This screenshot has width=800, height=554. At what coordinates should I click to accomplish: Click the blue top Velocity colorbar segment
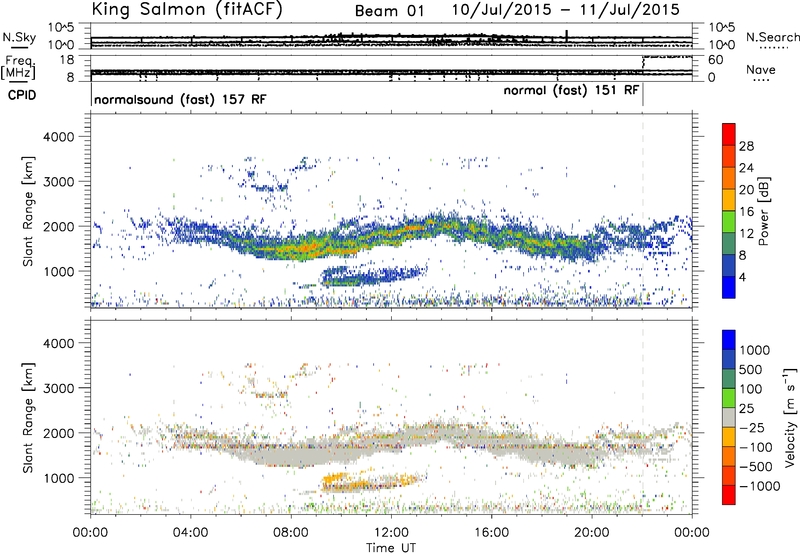click(x=729, y=340)
